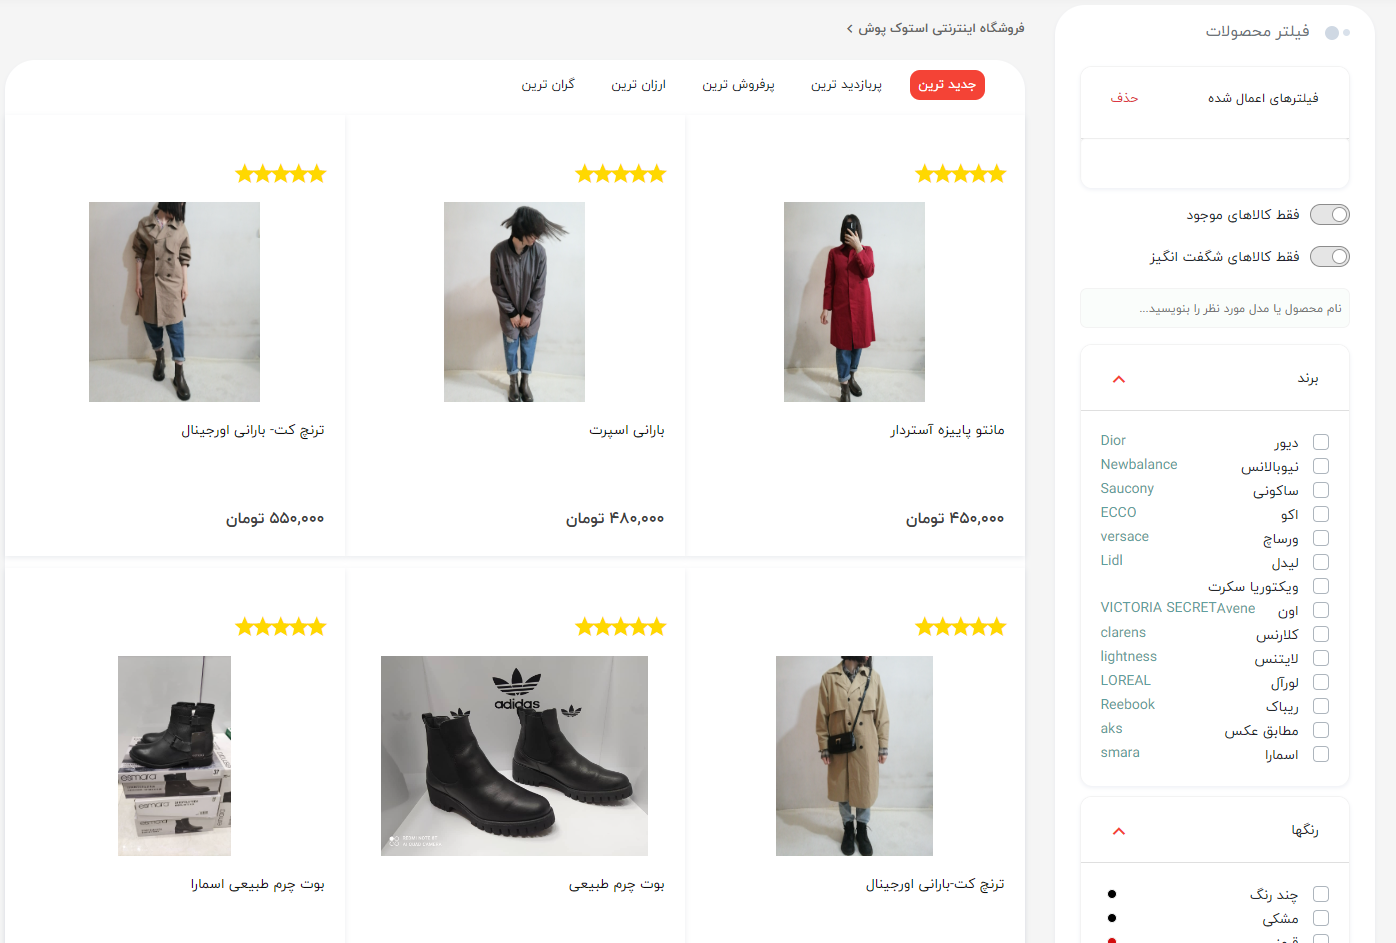Sort by پرفروش ترین tab
Image resolution: width=1396 pixels, height=943 pixels.
738,85
